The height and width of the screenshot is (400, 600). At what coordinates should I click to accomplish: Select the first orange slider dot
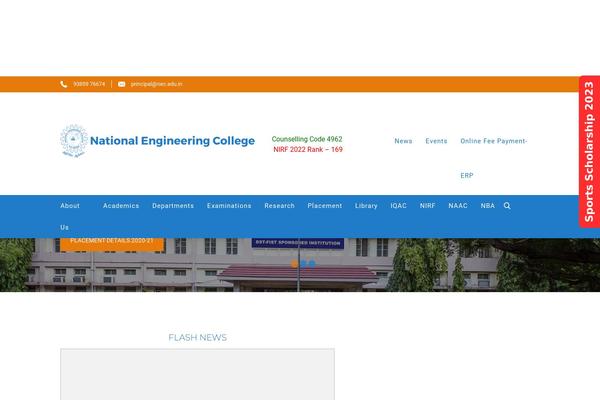point(294,263)
